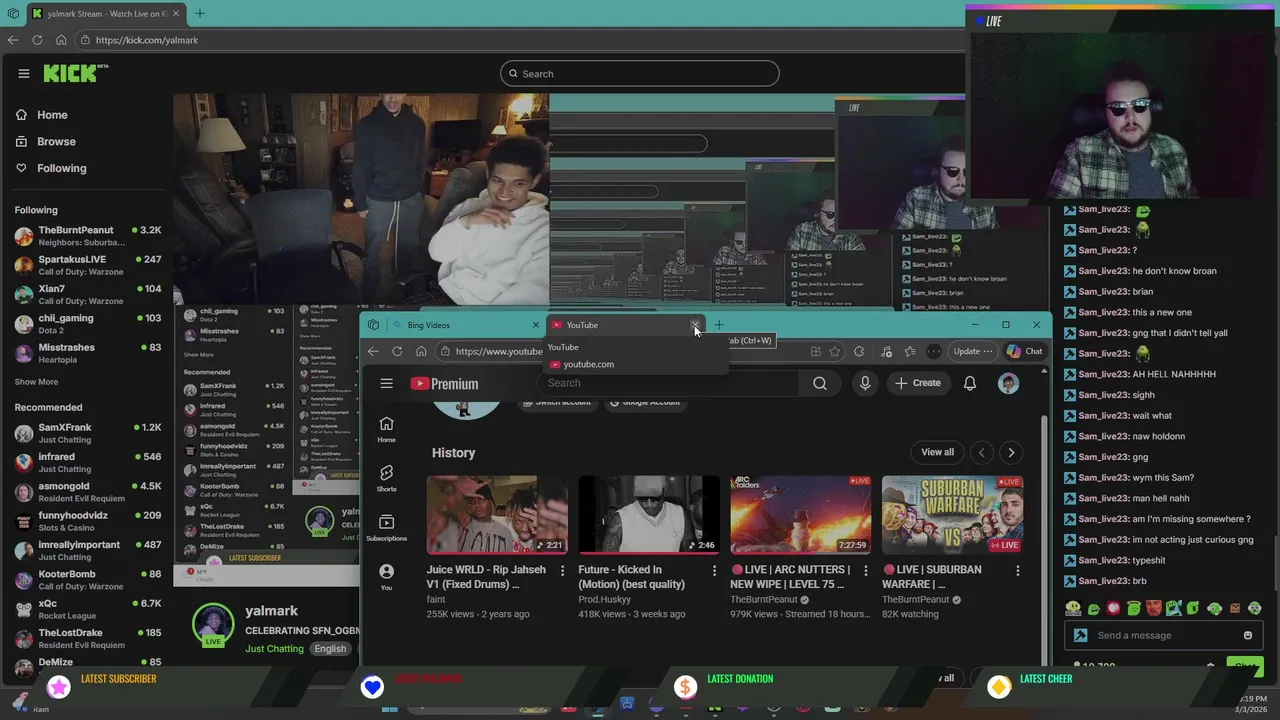Image resolution: width=1280 pixels, height=720 pixels.
Task: Click the Kick logo
Action: 75,73
